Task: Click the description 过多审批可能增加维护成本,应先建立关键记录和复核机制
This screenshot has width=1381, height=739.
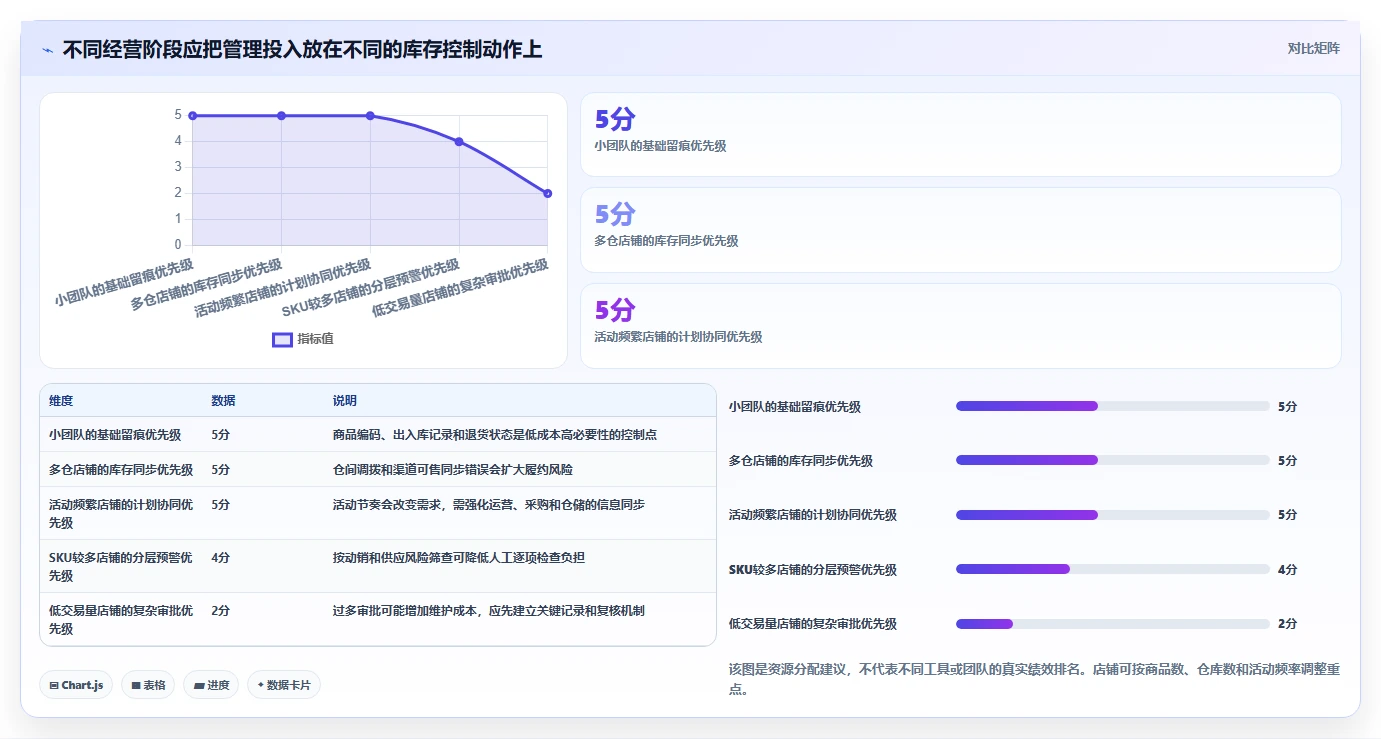Action: point(489,611)
